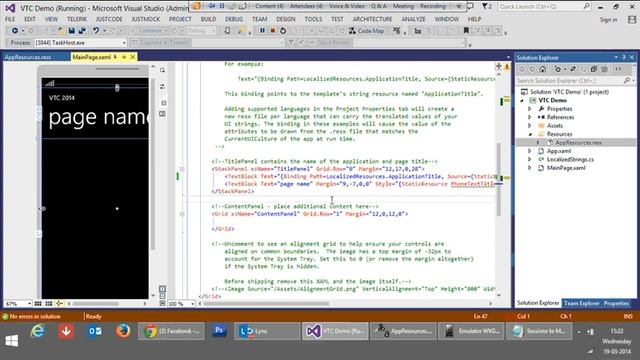Screen dimensions: 640x360
Task: Click the bookmark icon in toolbar
Action: coord(466,31)
